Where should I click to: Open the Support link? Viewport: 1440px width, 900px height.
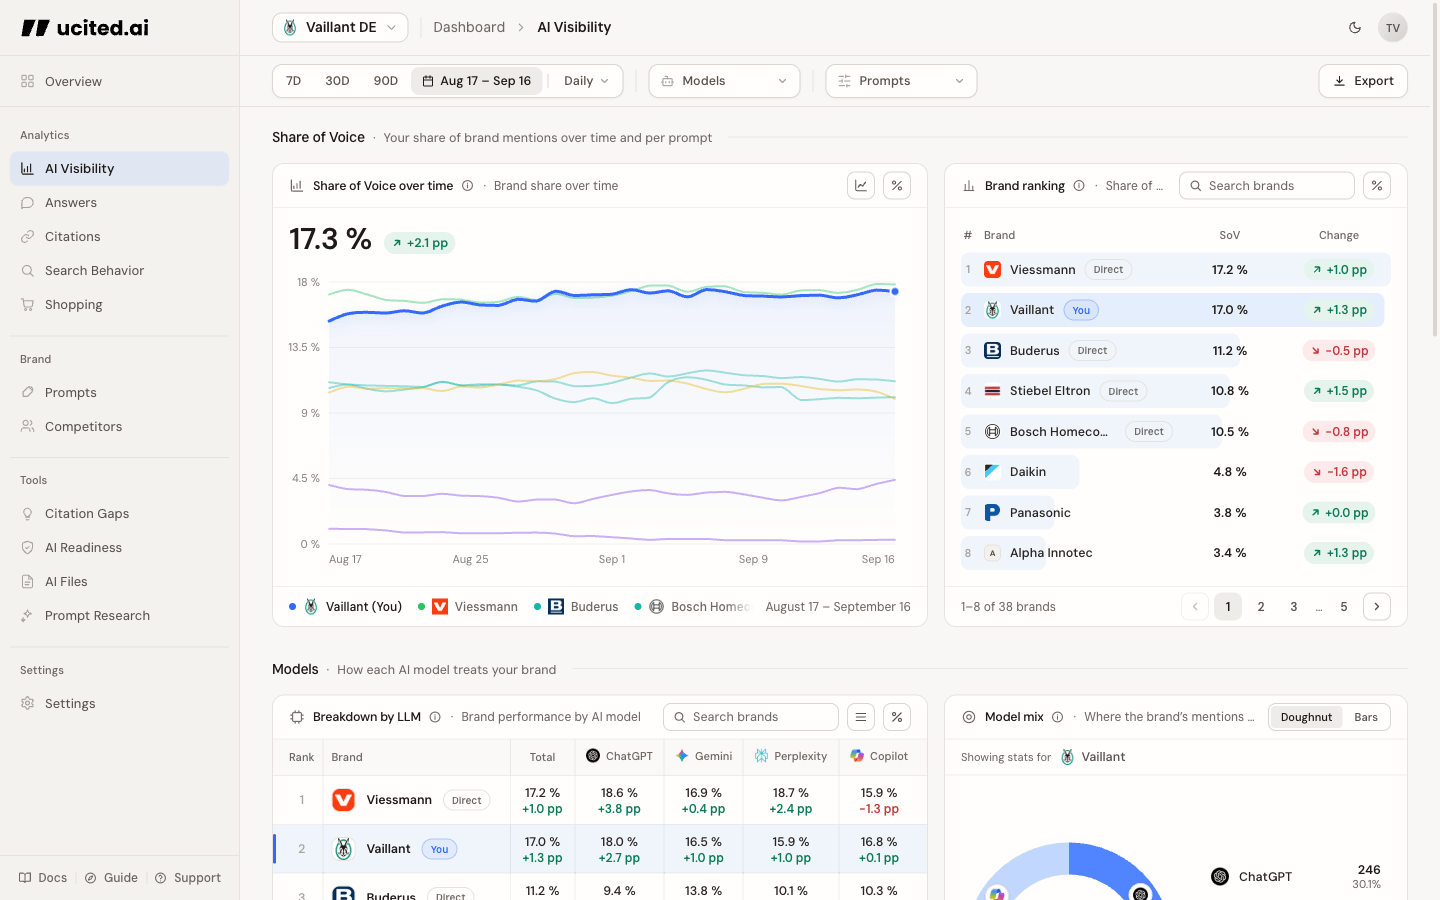188,878
